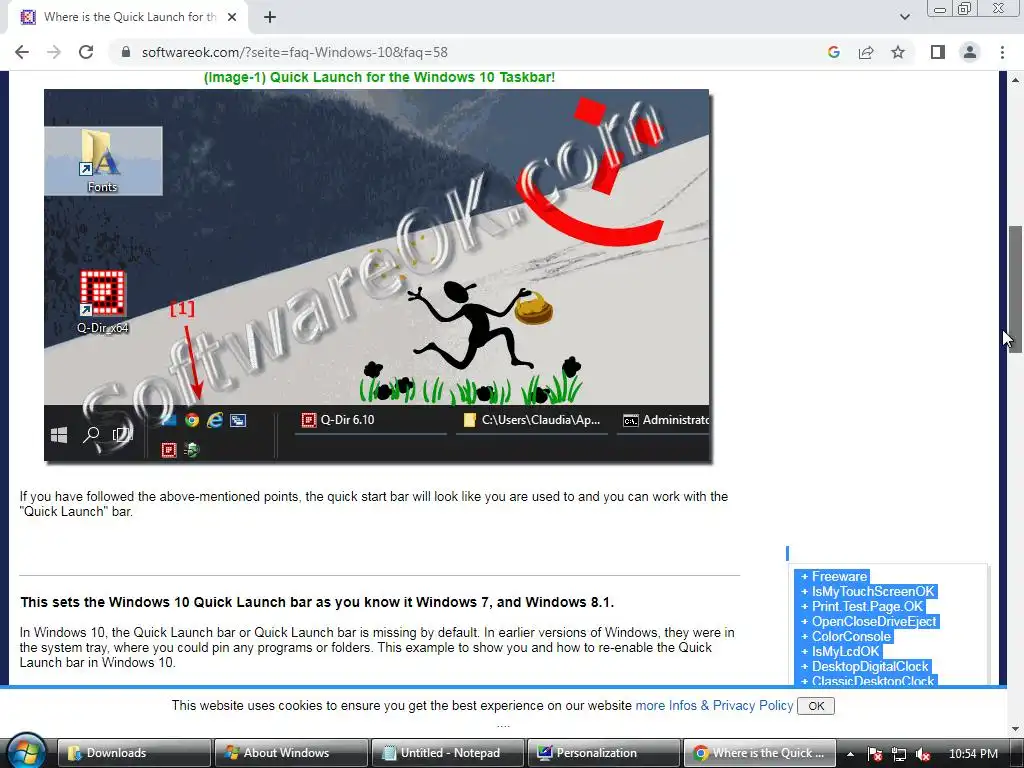
Task: Share this page icon
Action: point(866,52)
